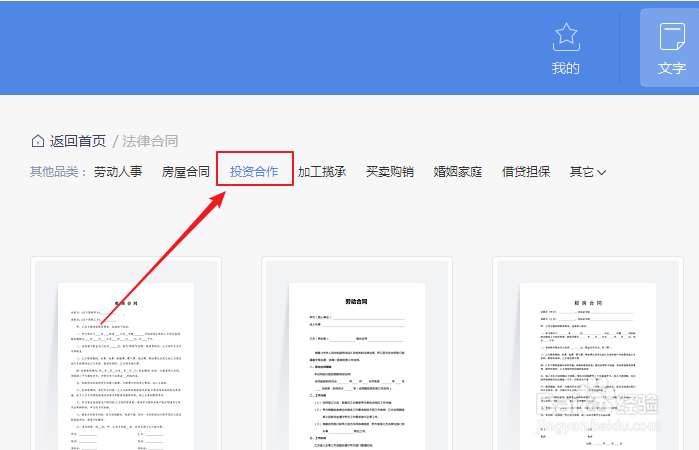Open the first contract template thumbnail
Image resolution: width=699 pixels, height=450 pixels.
pos(126,354)
